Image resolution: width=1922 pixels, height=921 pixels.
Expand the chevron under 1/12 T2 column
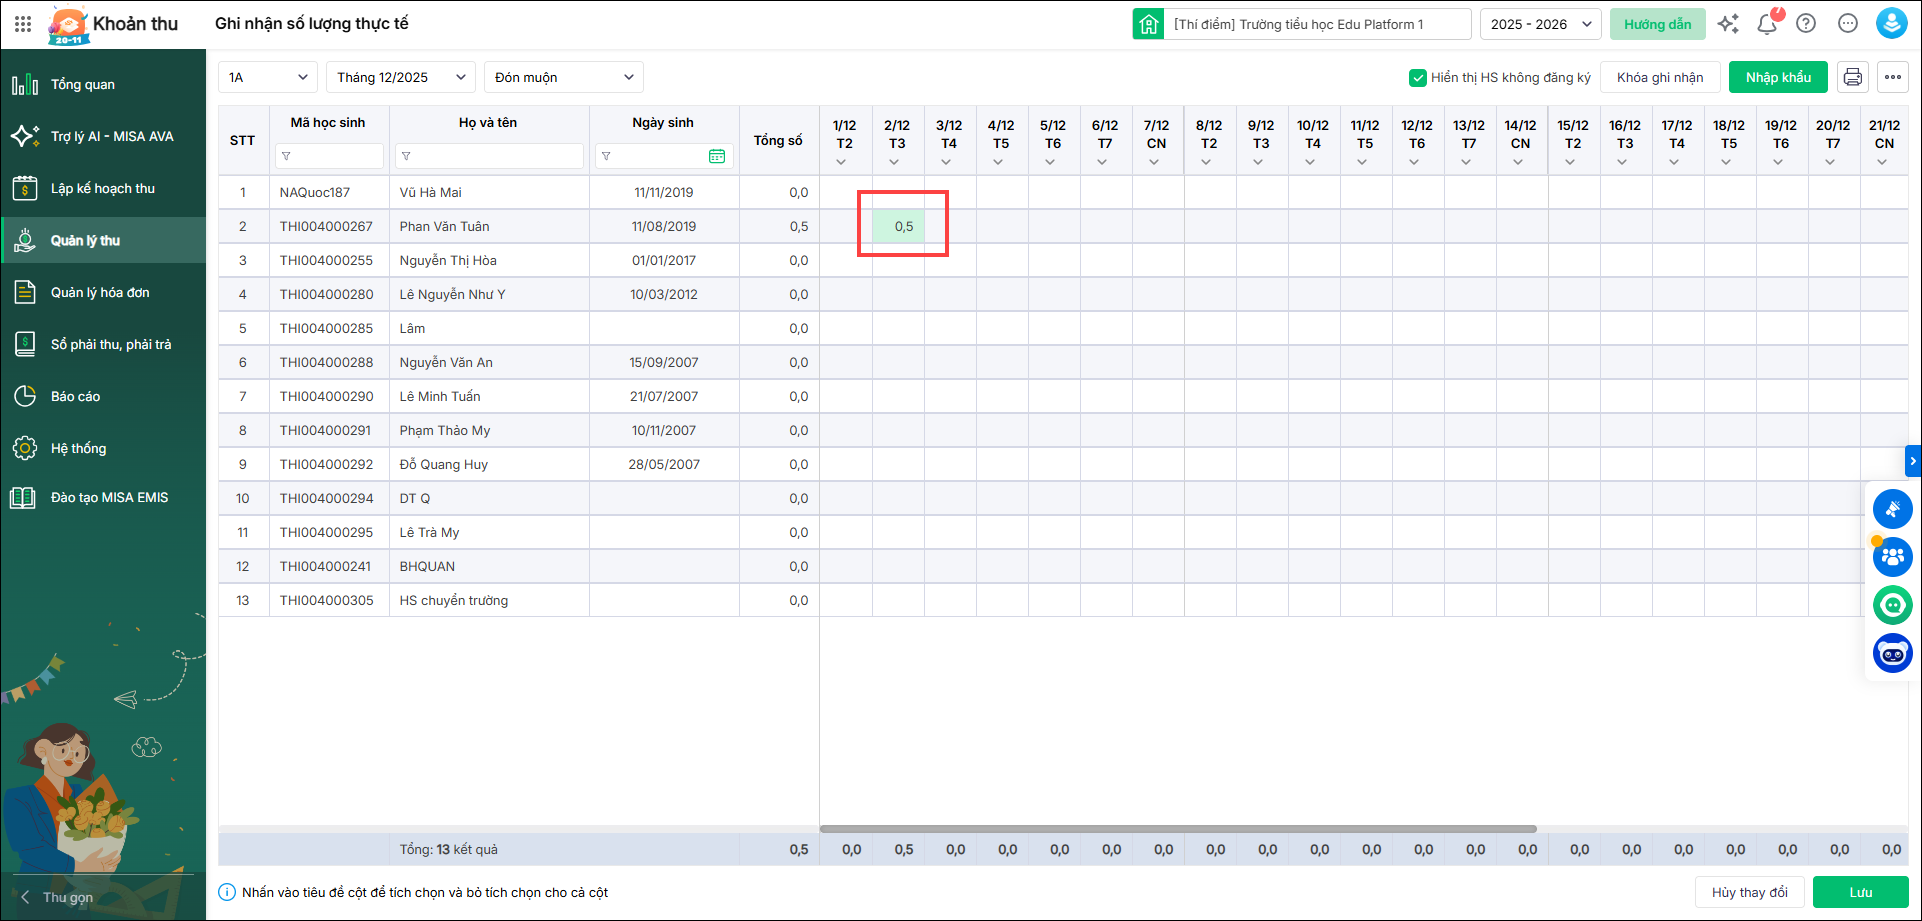coord(842,162)
